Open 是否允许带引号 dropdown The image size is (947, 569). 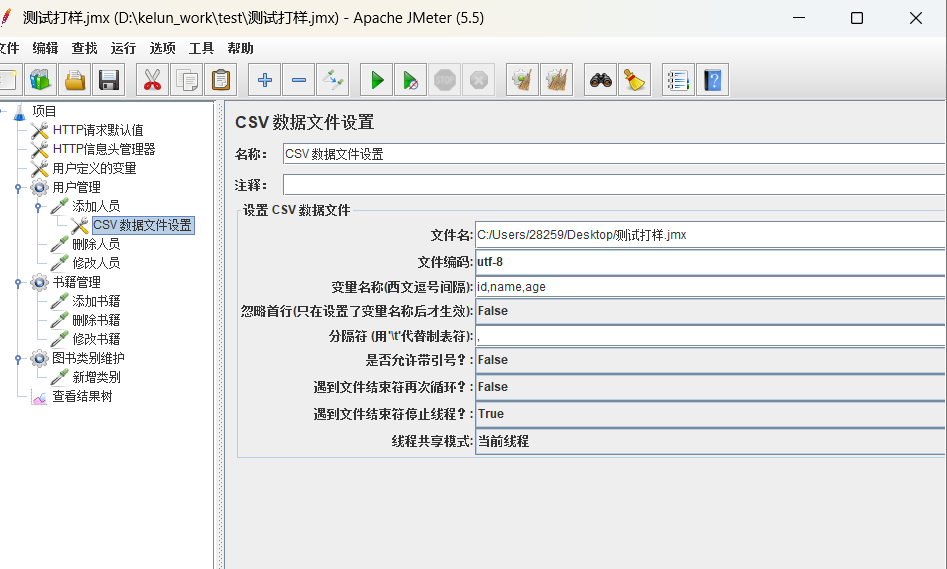coord(711,360)
